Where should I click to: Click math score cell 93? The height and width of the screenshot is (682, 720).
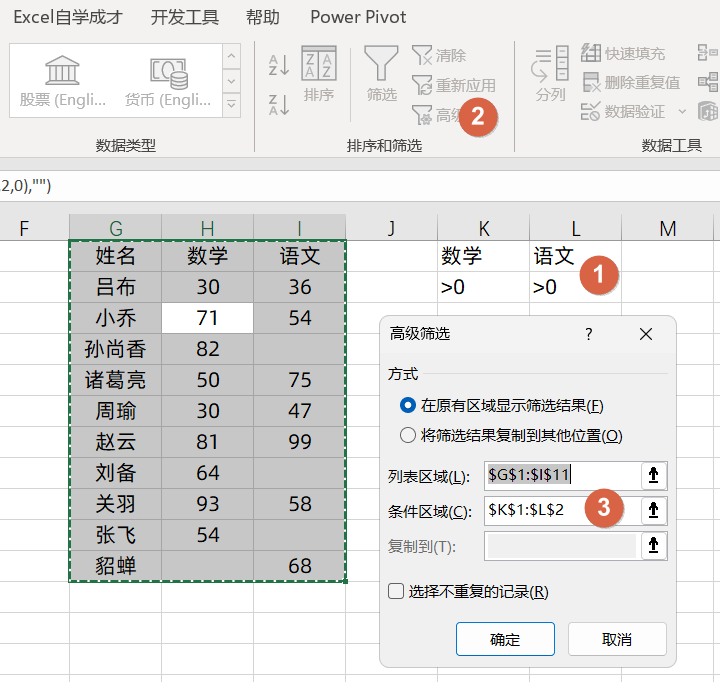[207, 504]
